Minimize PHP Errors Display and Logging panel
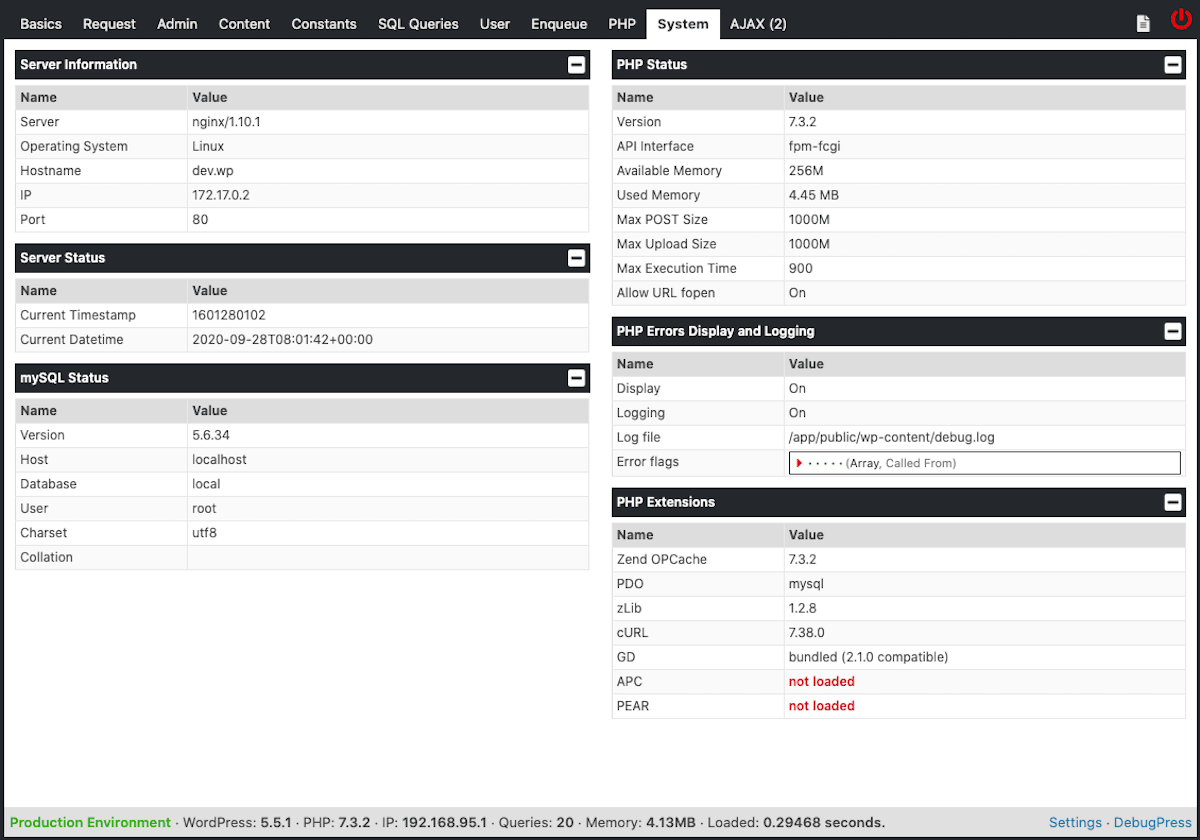This screenshot has height=840, width=1200. click(x=1173, y=331)
